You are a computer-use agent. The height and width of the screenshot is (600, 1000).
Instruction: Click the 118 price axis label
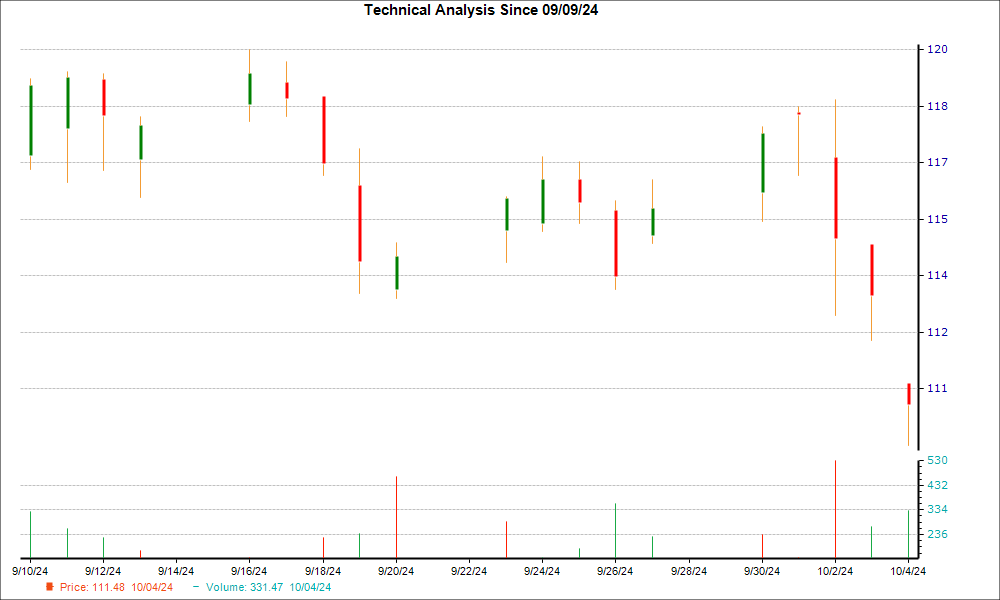(x=937, y=106)
